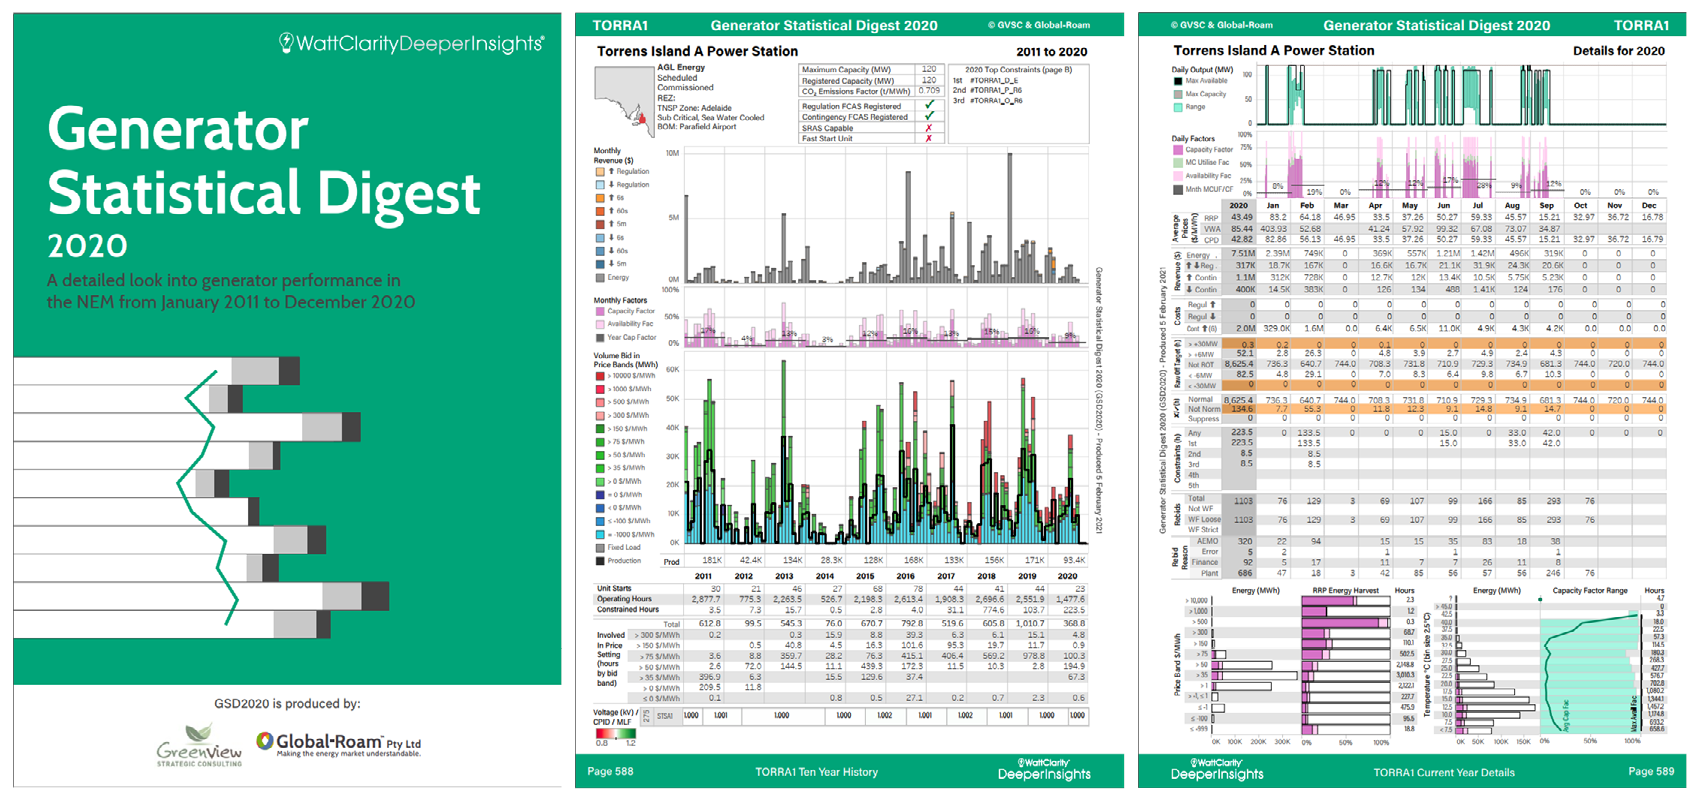Click the 2015 year column header
Screen dimensions: 1700x800
tap(865, 576)
